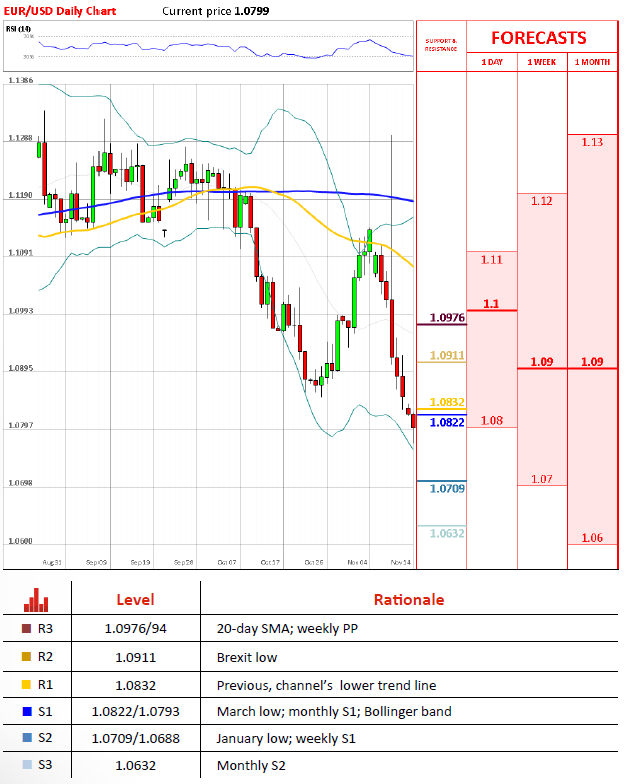Image resolution: width=626 pixels, height=784 pixels.
Task: Click the 'March low; monthly S1' rationale
Action: coord(334,712)
